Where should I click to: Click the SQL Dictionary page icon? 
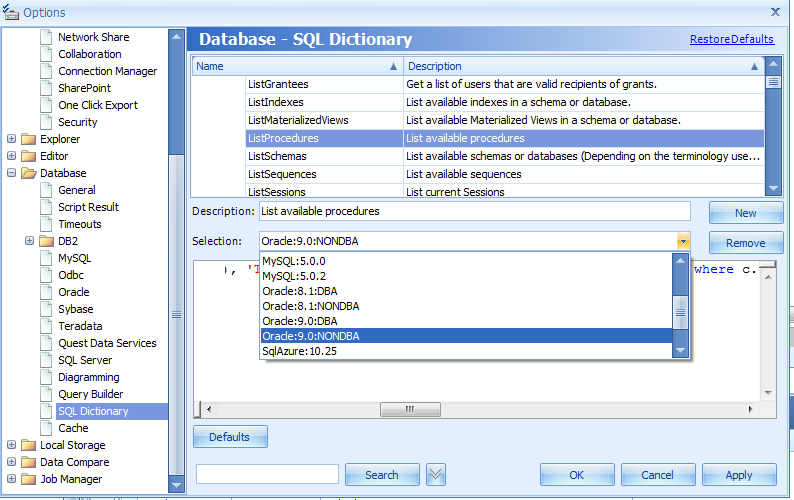(x=46, y=411)
